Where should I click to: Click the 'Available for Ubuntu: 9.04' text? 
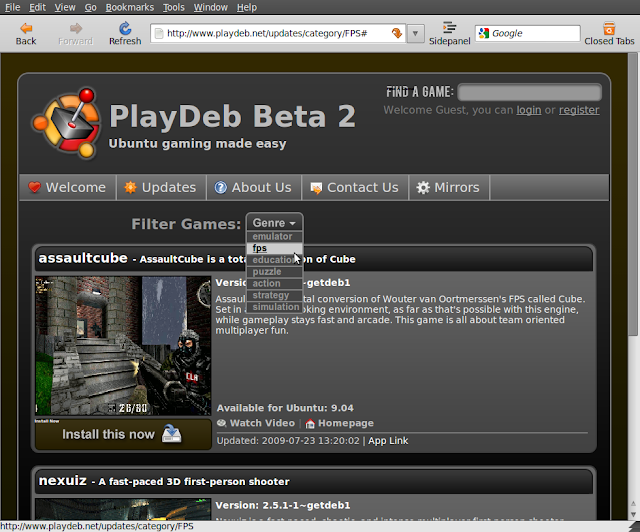pyautogui.click(x=285, y=408)
